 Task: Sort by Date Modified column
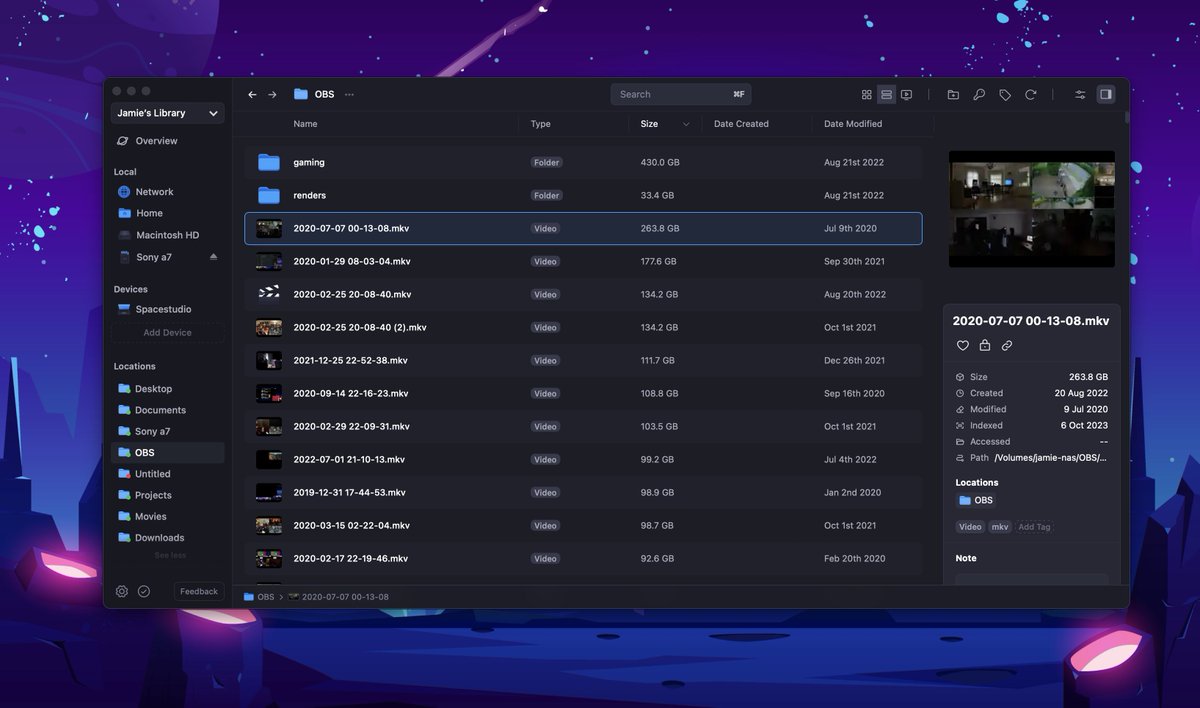tap(853, 124)
